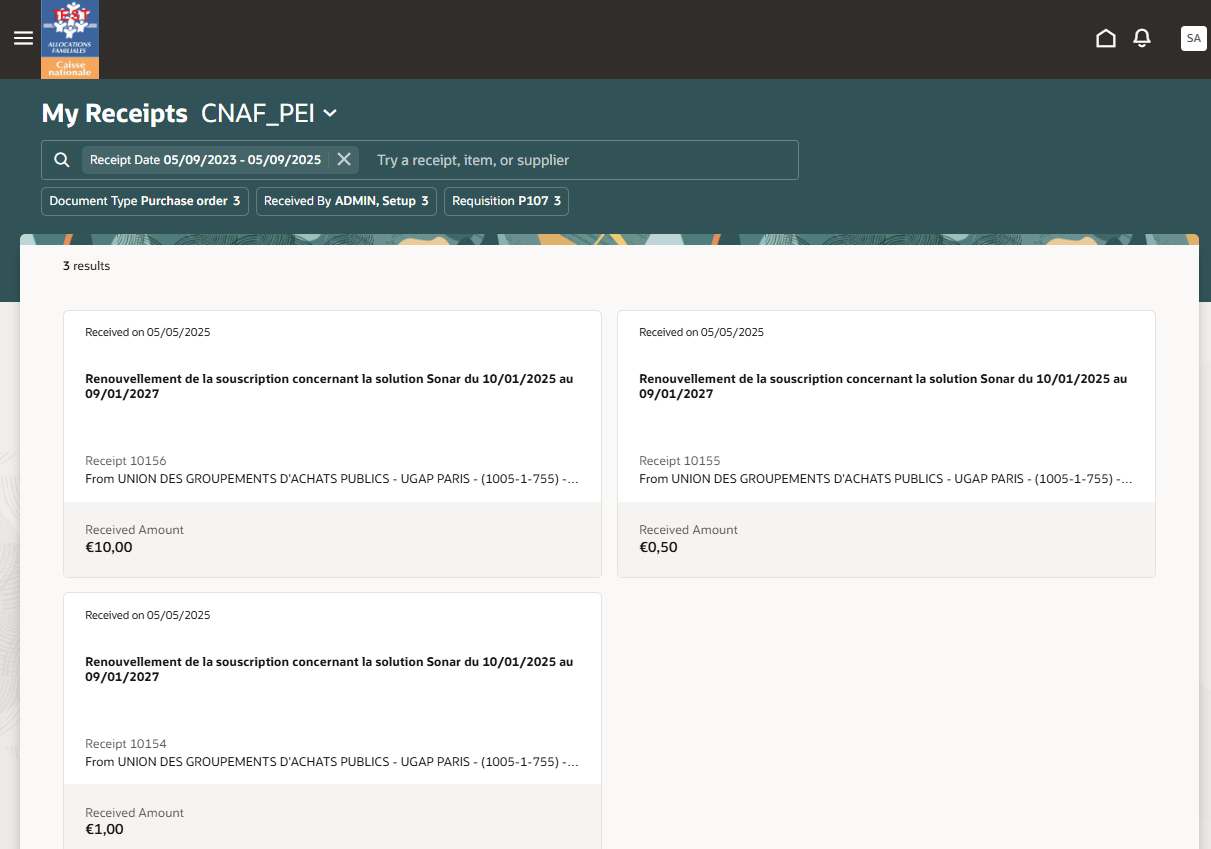This screenshot has height=849, width=1211.
Task: Select the €1,00 received amount
Action: point(104,830)
